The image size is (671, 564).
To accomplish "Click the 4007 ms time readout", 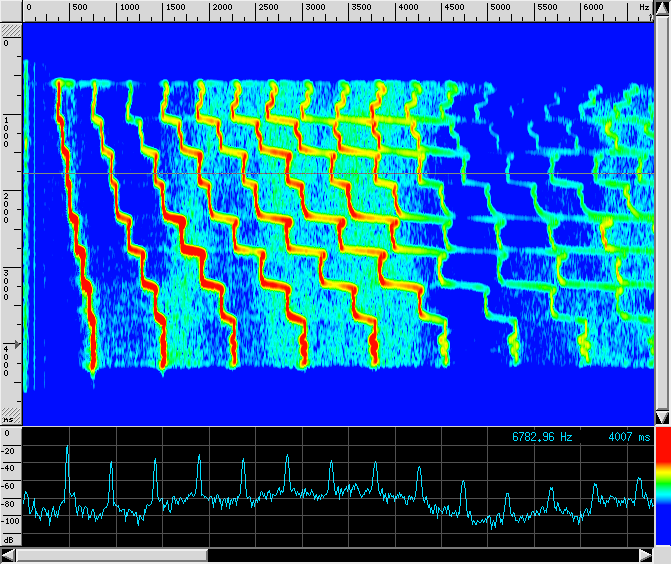I will pos(629,437).
